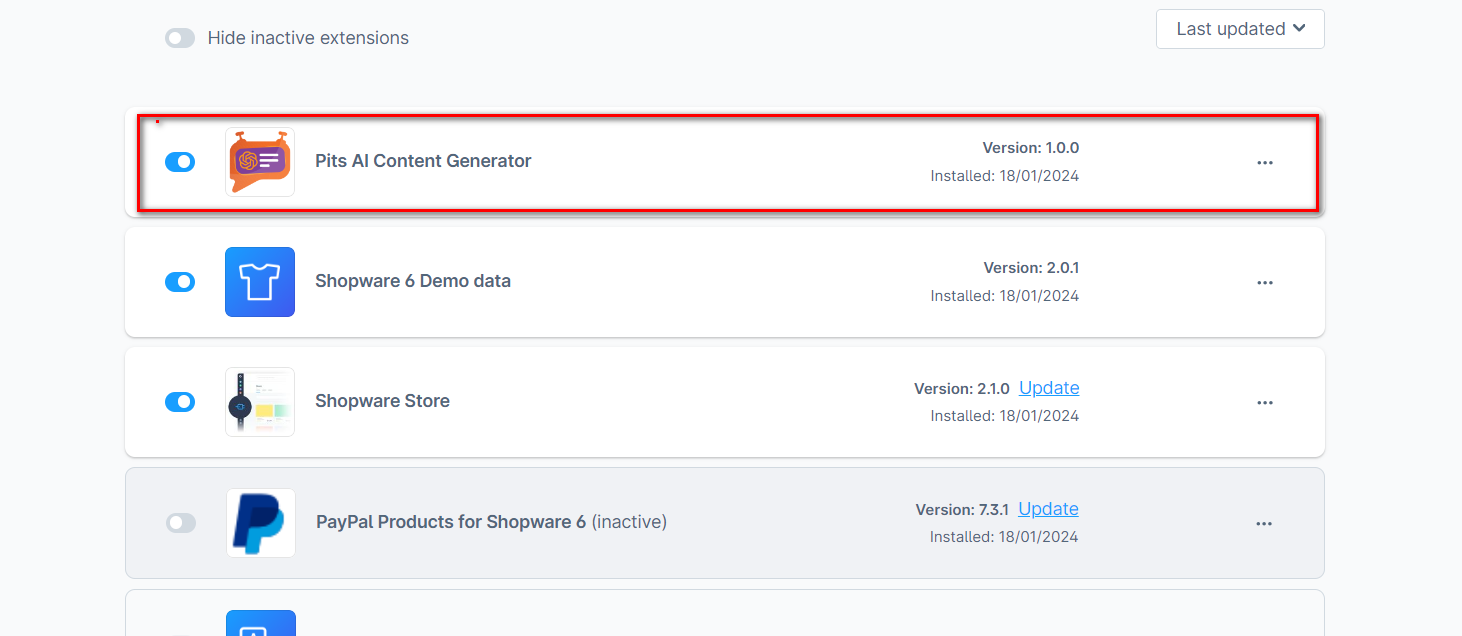Click the Hide inactive extensions label
Screen dimensions: 1462x636
pyautogui.click(x=308, y=38)
